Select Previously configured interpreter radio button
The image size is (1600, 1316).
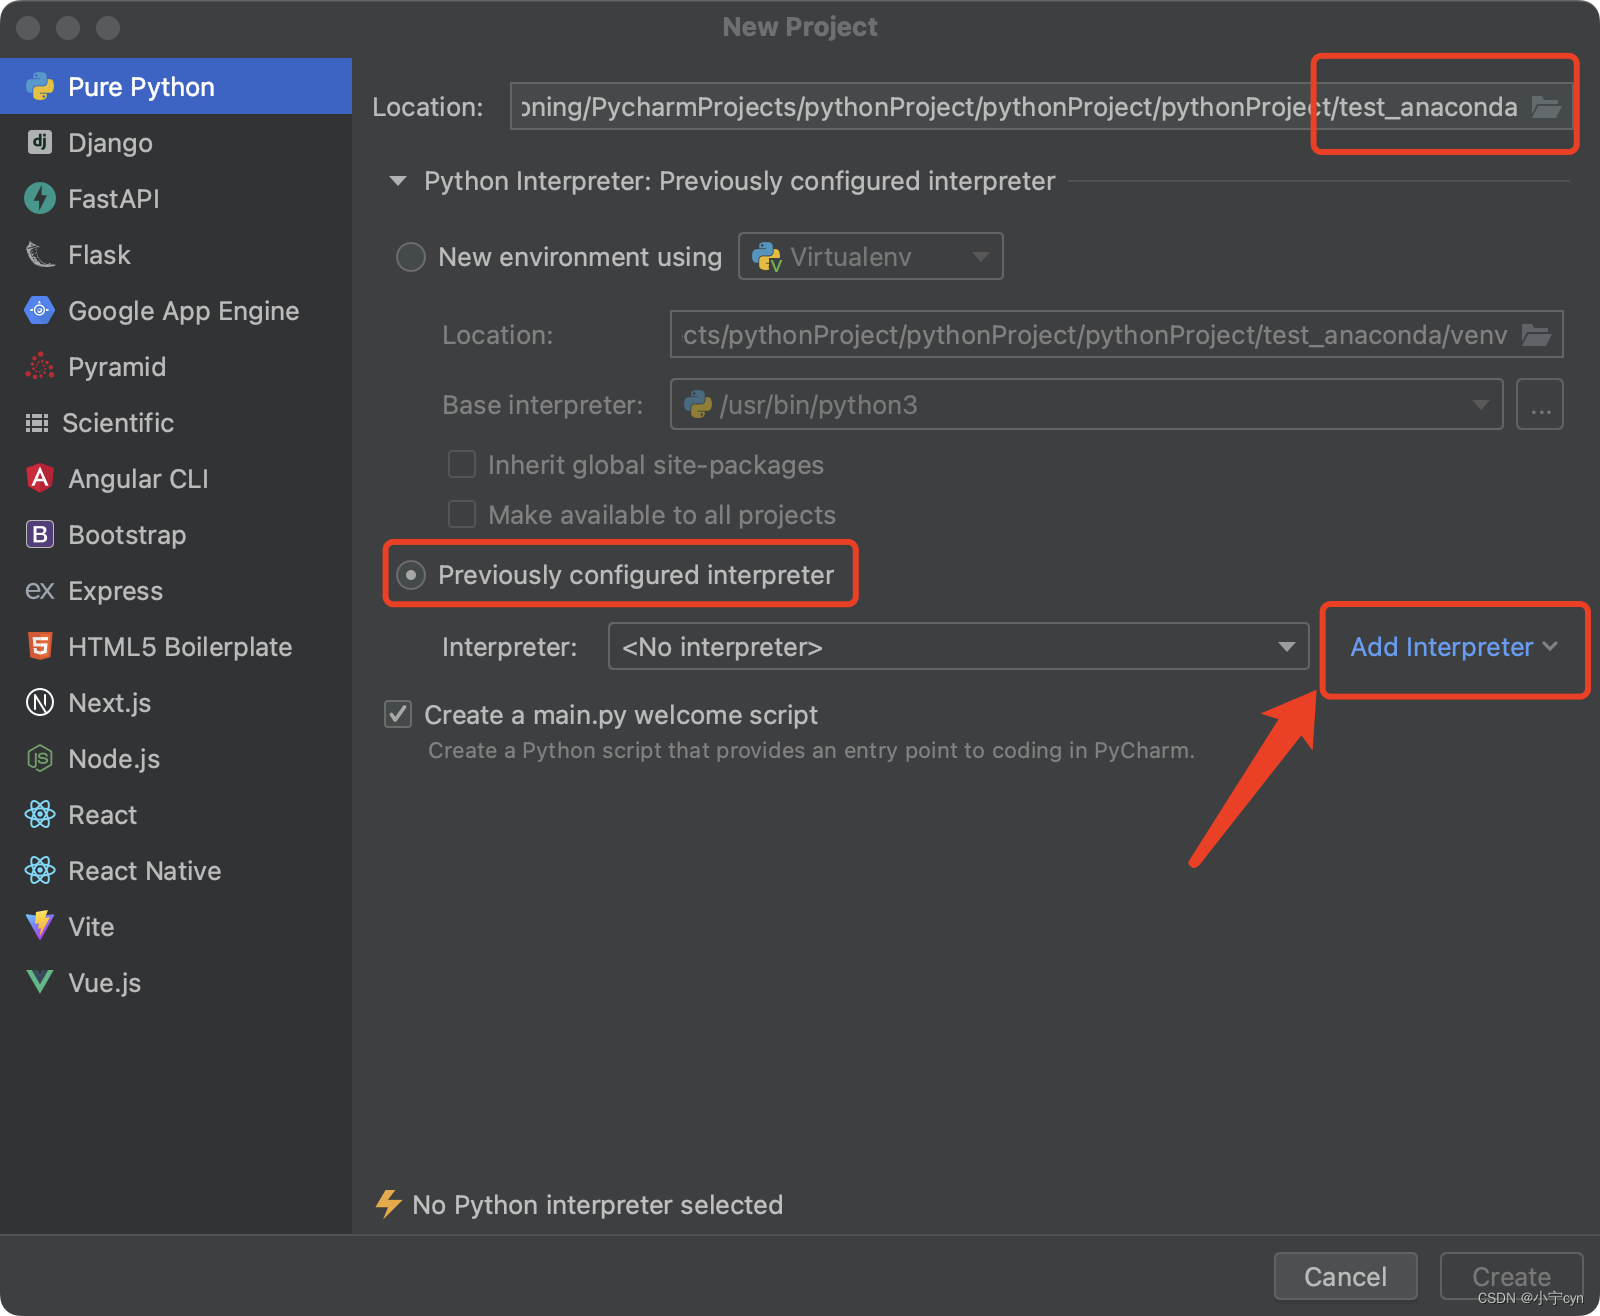tap(411, 575)
